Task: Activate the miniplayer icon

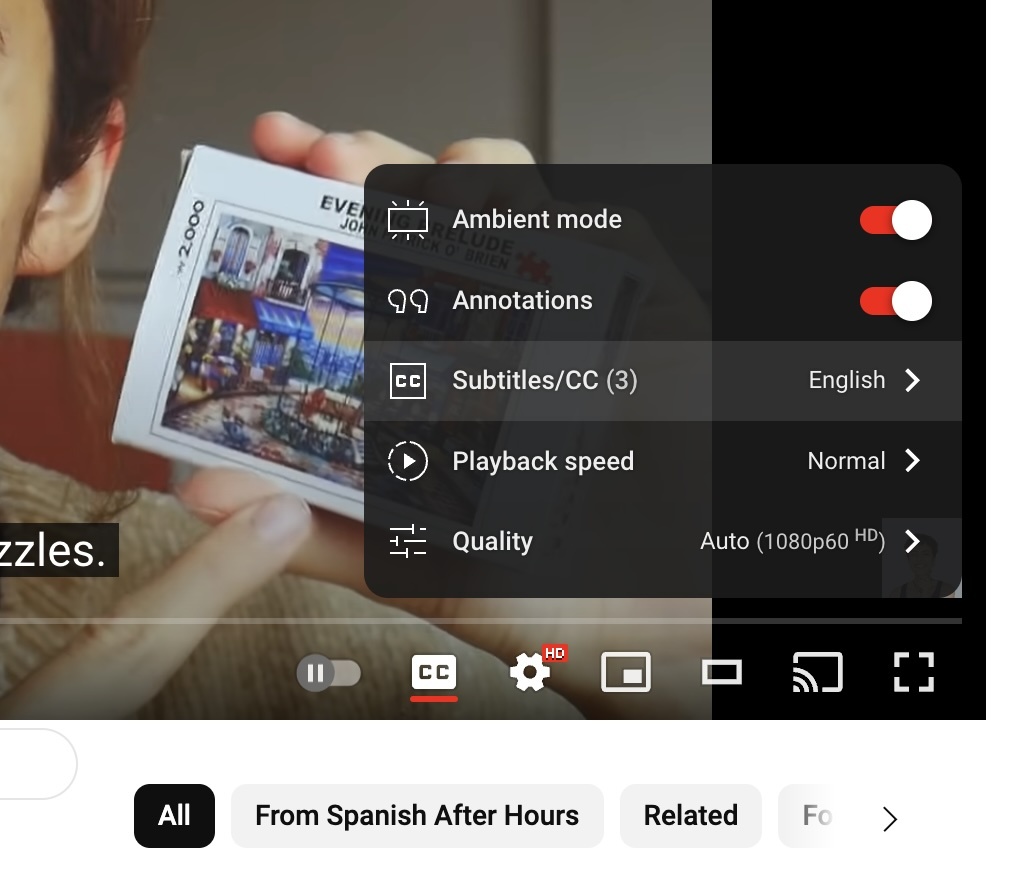Action: pos(626,672)
